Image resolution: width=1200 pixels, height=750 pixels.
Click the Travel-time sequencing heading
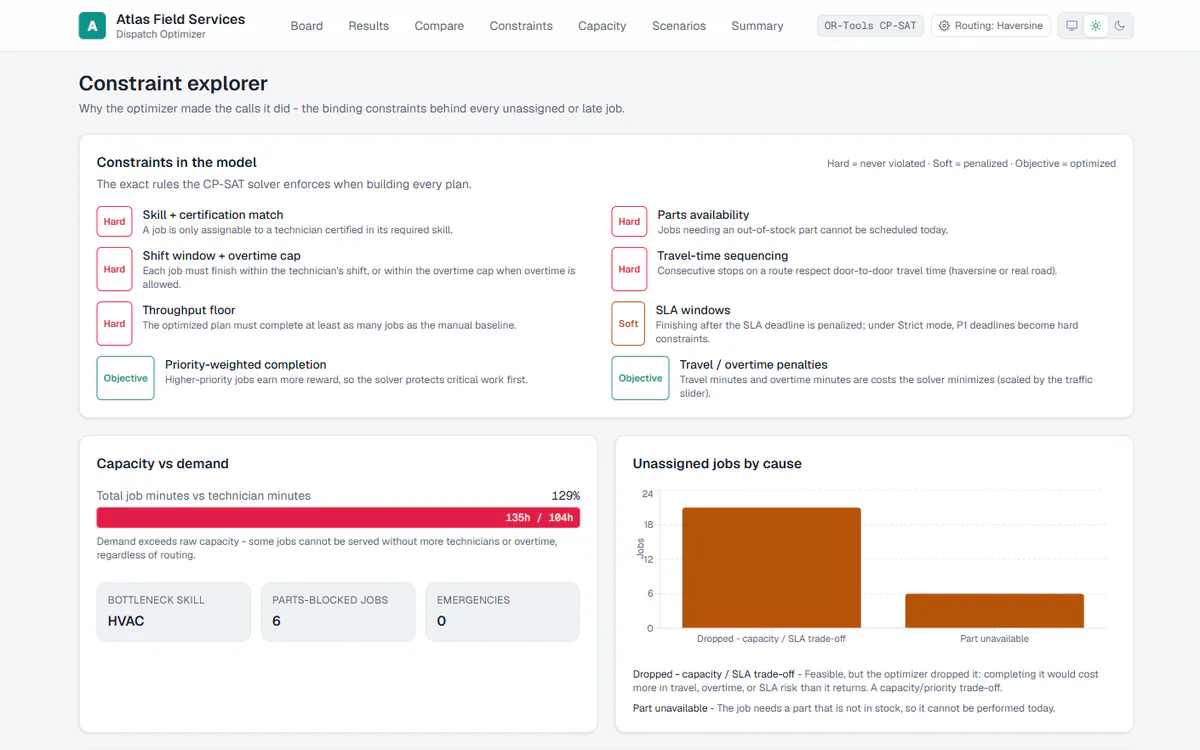[x=723, y=256]
